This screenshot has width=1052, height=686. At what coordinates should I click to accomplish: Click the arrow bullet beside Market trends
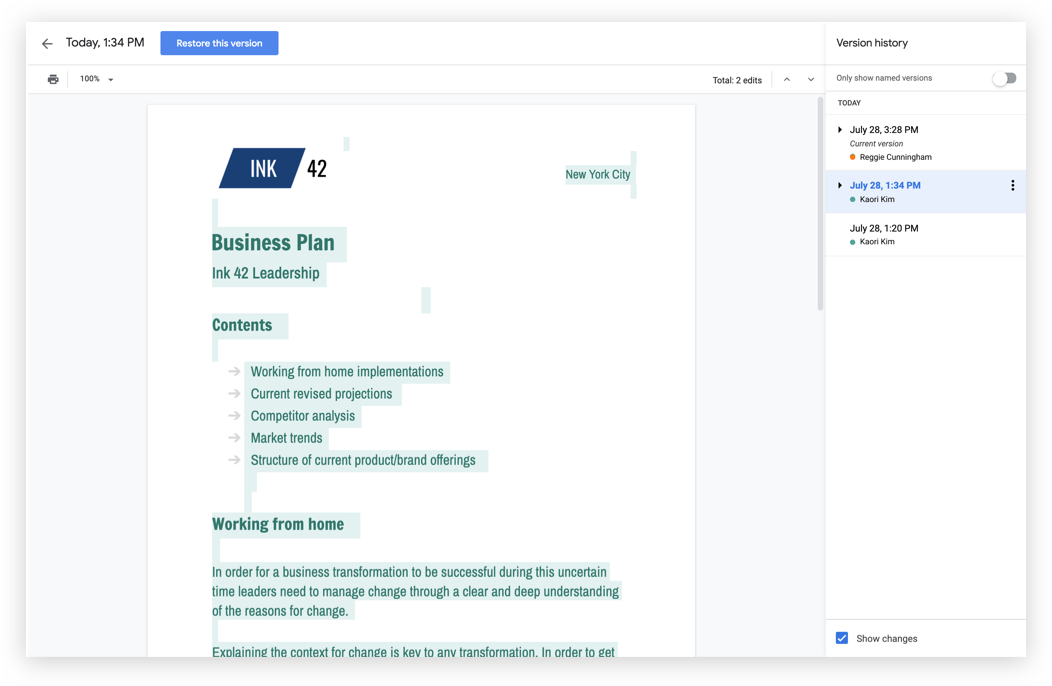tap(233, 438)
